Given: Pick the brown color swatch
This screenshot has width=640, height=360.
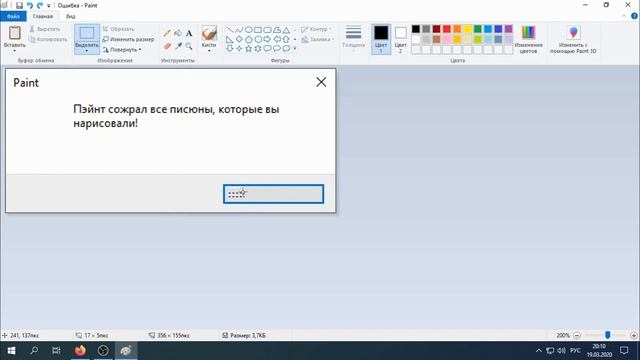Looking at the screenshot, I should [436, 39].
